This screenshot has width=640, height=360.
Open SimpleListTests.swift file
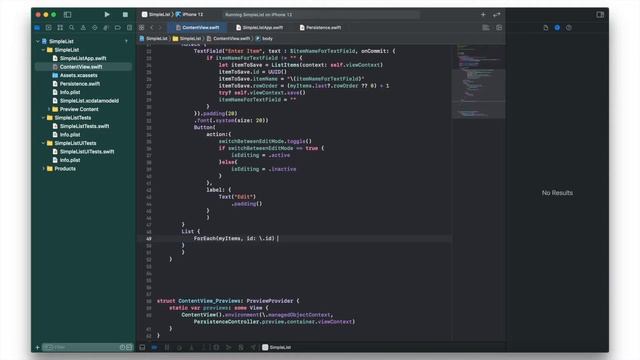[x=83, y=126]
